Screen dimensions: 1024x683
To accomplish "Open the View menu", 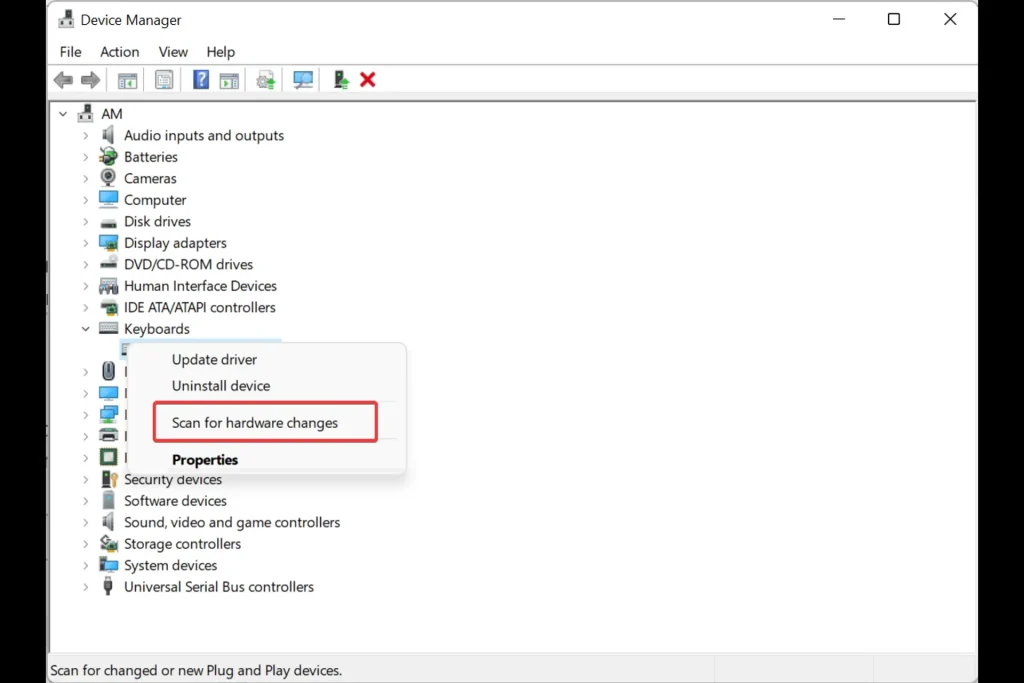I will coord(173,52).
